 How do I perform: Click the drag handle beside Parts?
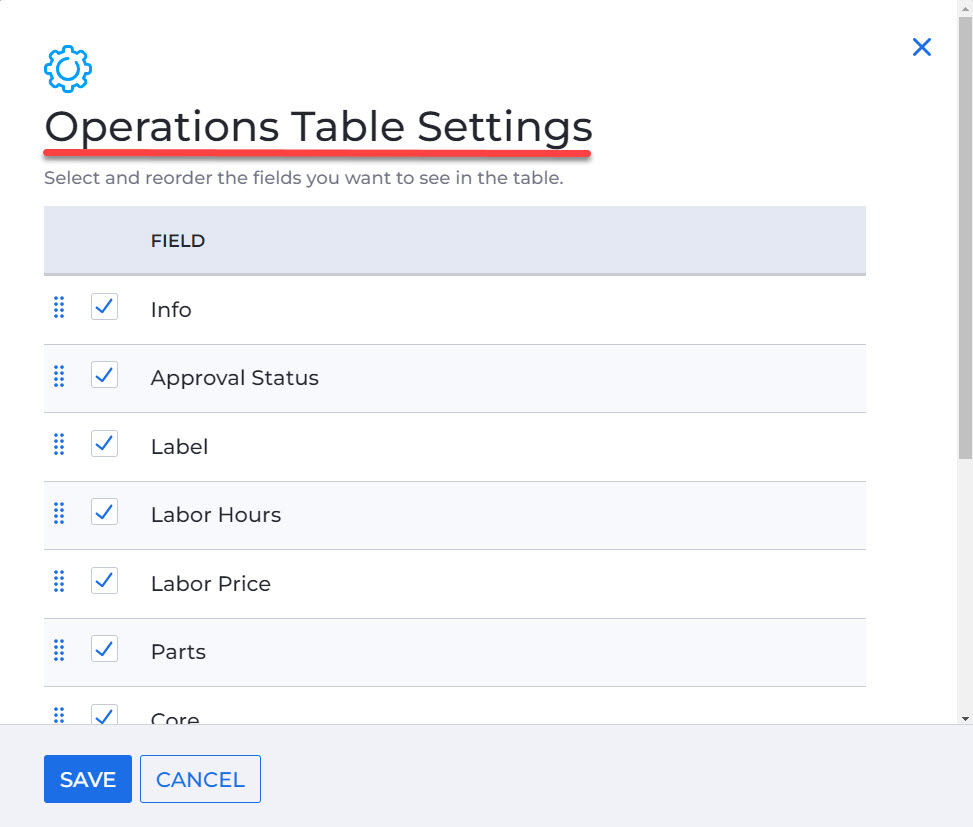59,649
